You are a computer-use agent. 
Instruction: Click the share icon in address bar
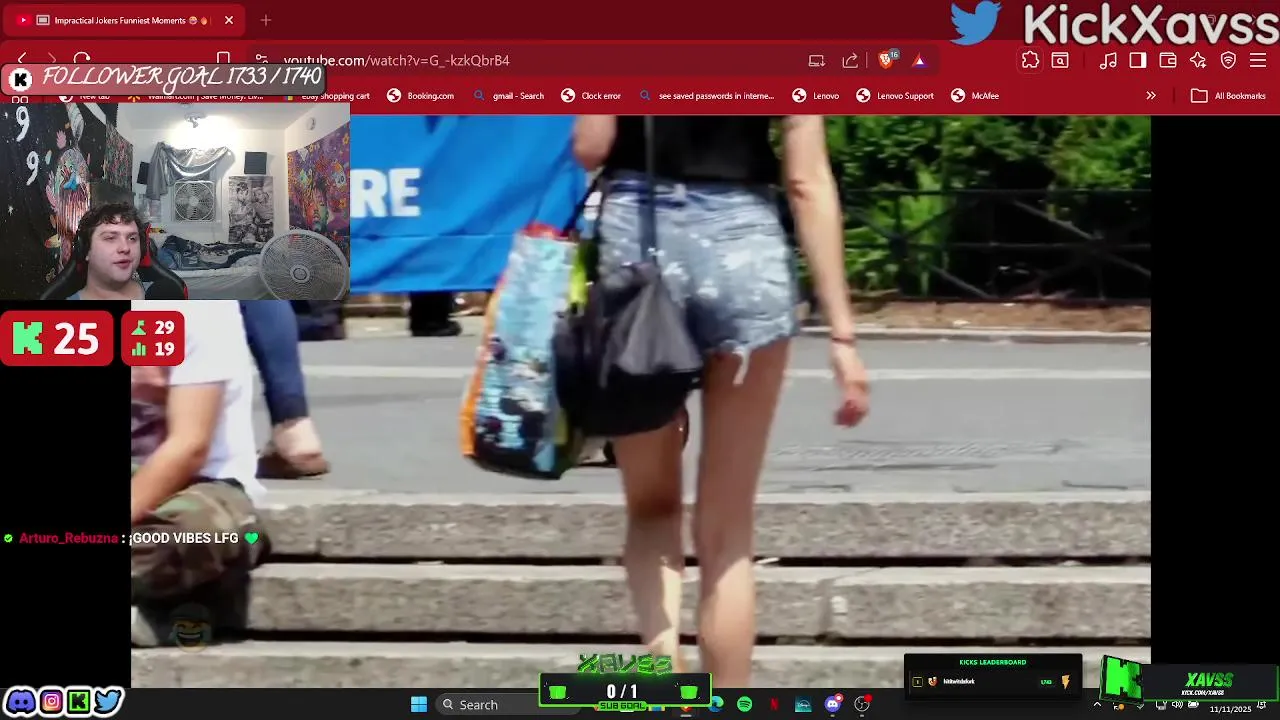pyautogui.click(x=850, y=61)
